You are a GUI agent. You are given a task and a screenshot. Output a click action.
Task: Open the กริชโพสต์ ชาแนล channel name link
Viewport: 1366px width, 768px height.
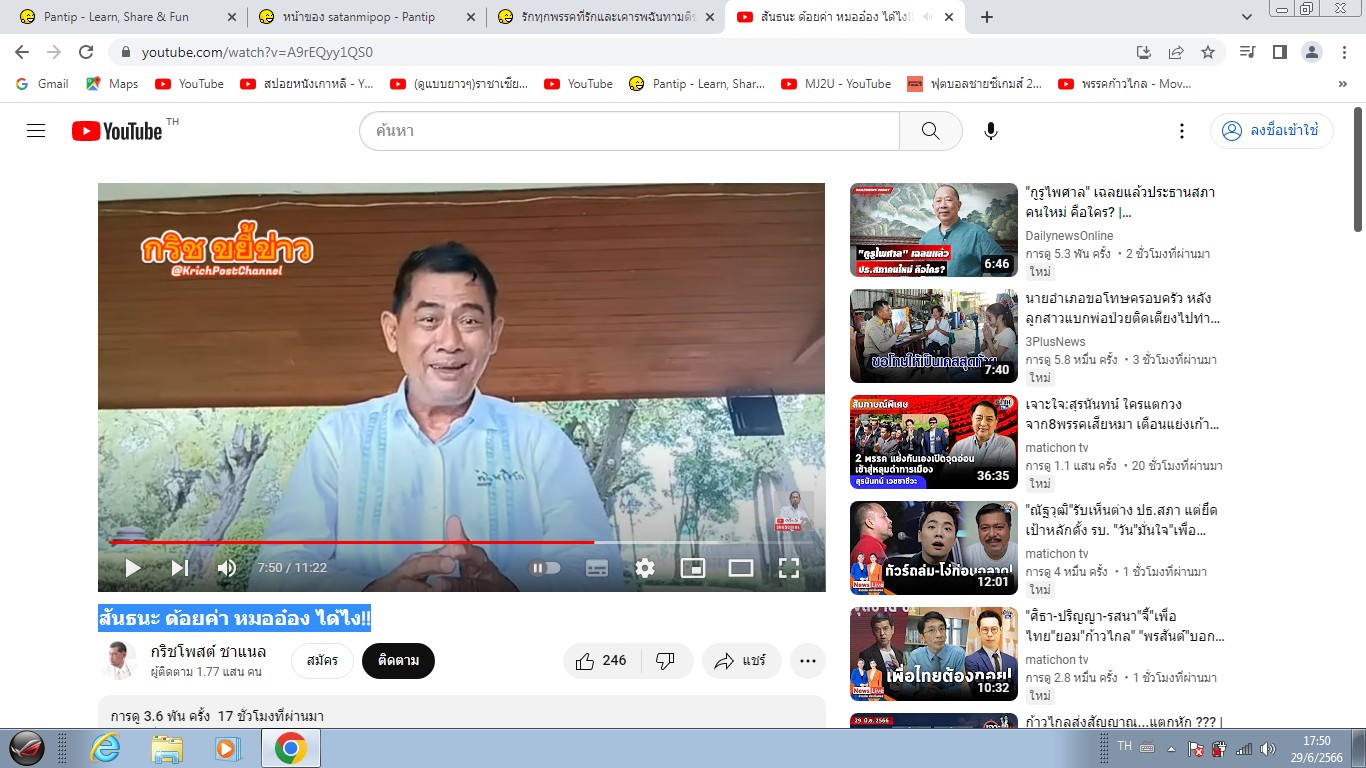click(x=208, y=651)
